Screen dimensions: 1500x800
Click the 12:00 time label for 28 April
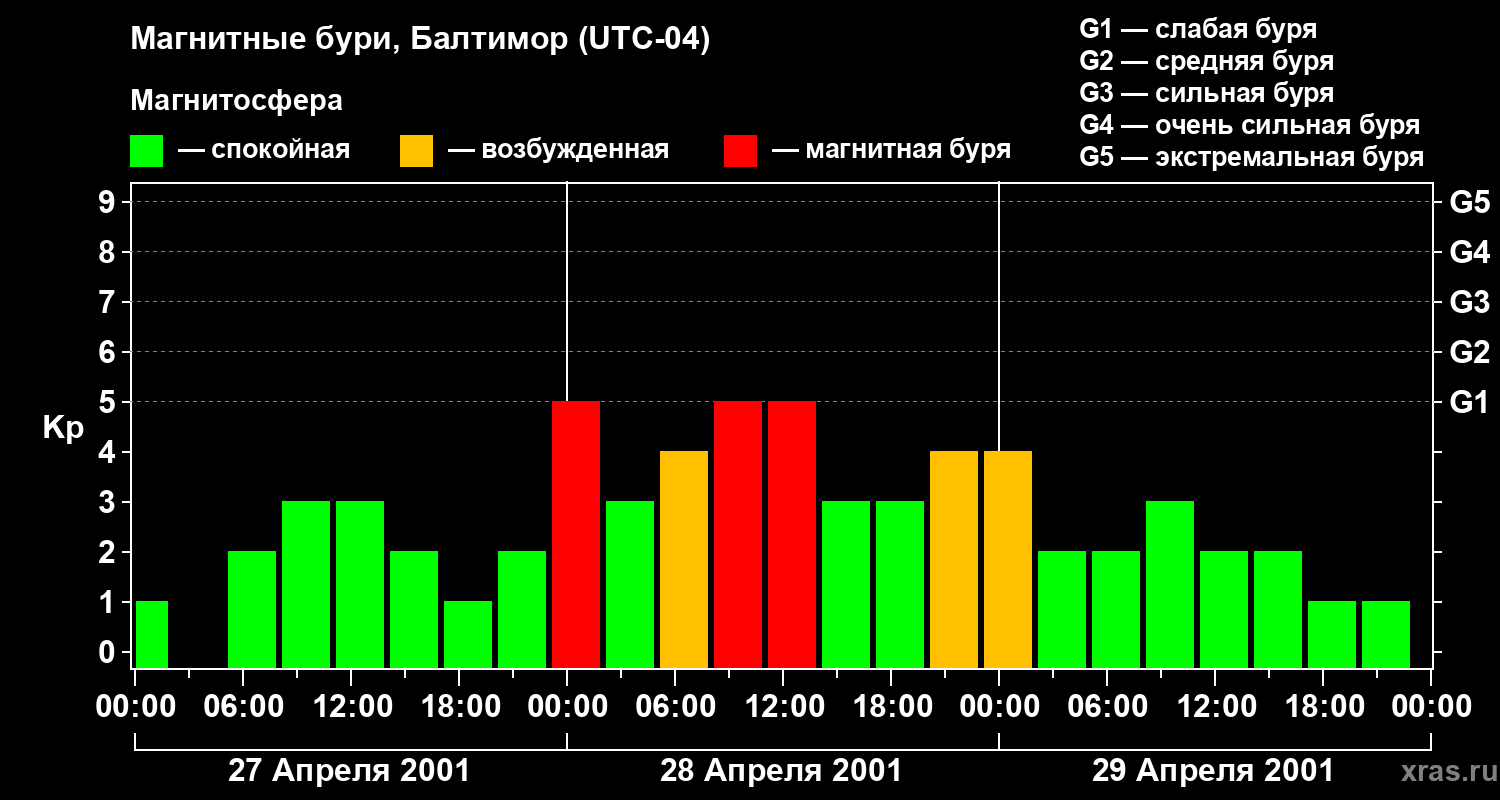pyautogui.click(x=783, y=707)
